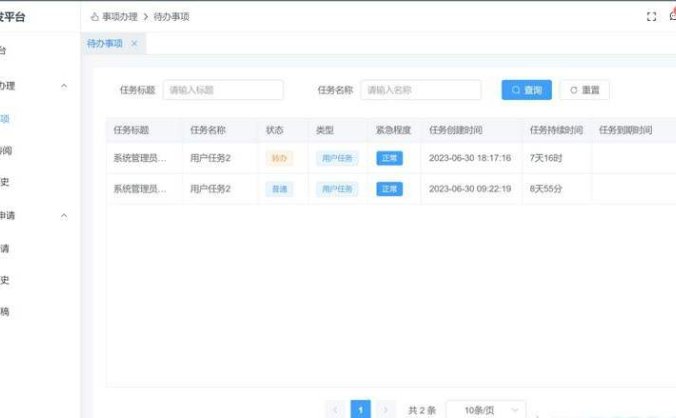Click 系统管理员 title in the 09:22:19 row
Screen dimensions: 676x418
pyautogui.click(x=140, y=189)
